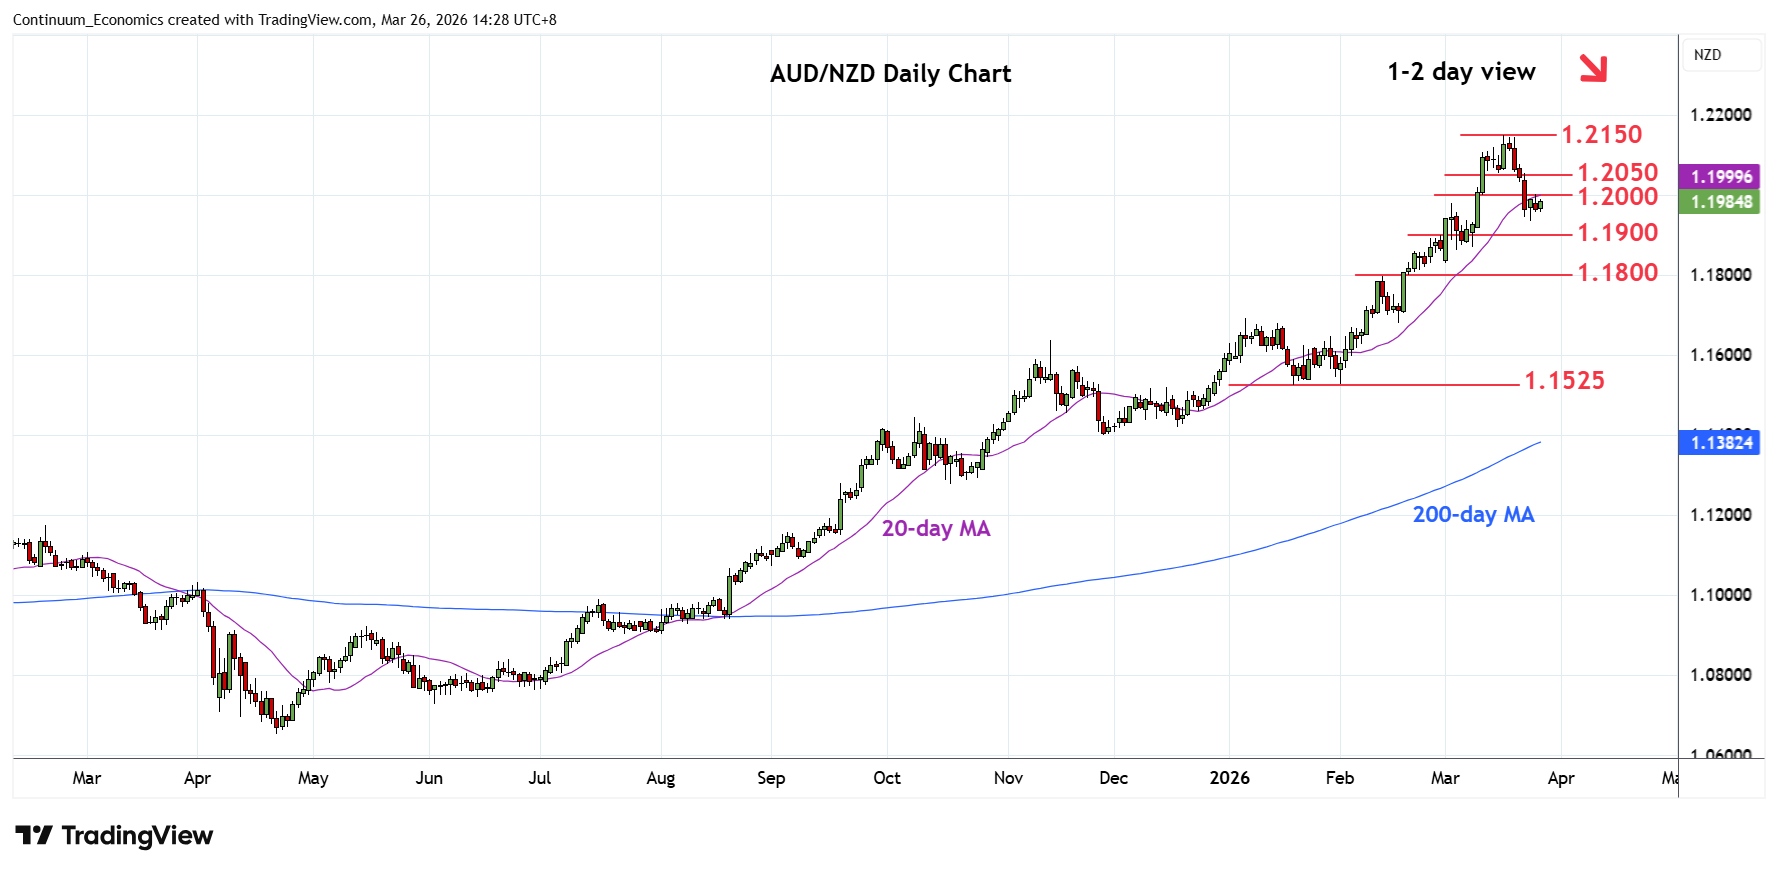
Task: Click the TradingView wordmark link
Action: point(137,835)
